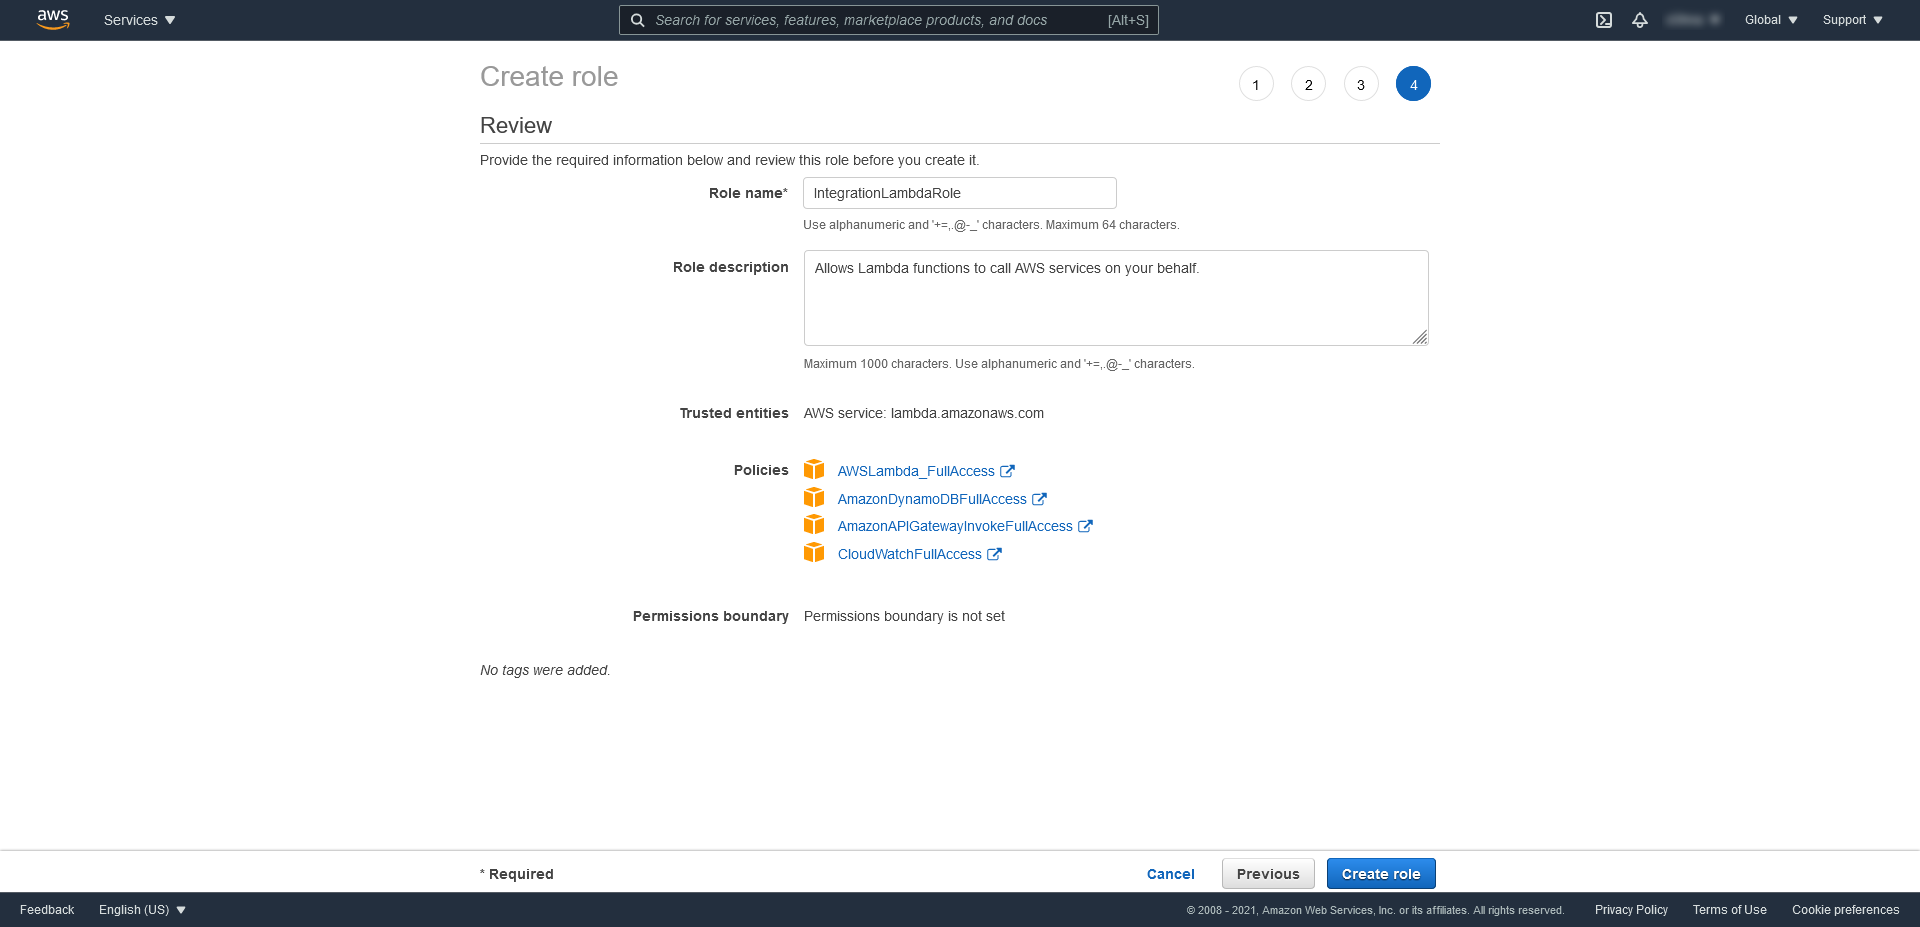Open Cookie preferences
Screen dimensions: 1920x927
click(x=1845, y=910)
